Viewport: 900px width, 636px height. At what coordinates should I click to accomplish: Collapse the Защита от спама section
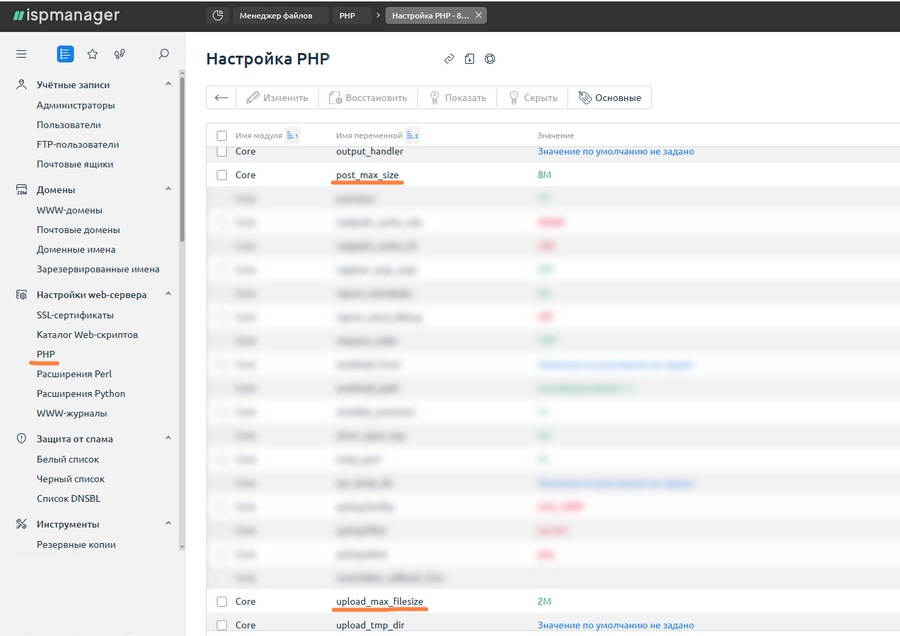point(168,439)
